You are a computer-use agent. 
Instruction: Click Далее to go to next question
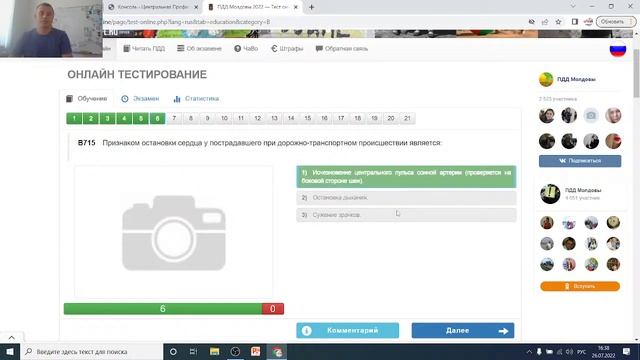tap(463, 331)
